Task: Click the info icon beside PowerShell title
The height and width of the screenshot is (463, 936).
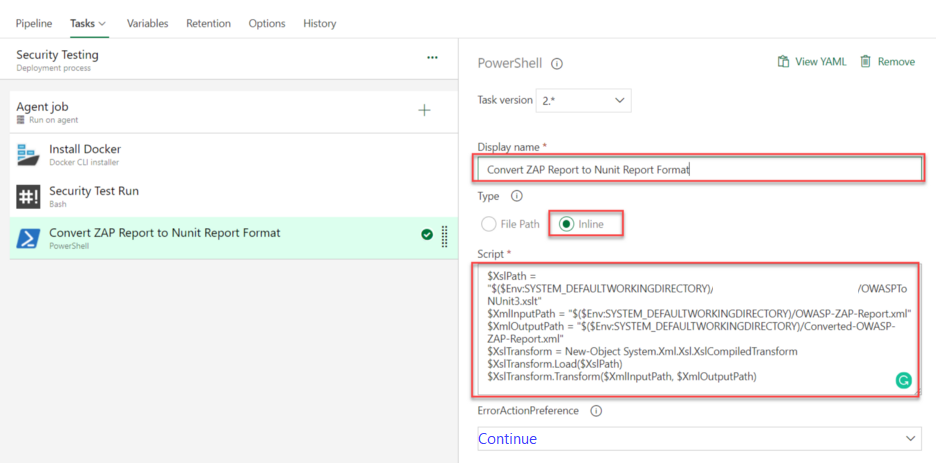Action: pos(557,63)
